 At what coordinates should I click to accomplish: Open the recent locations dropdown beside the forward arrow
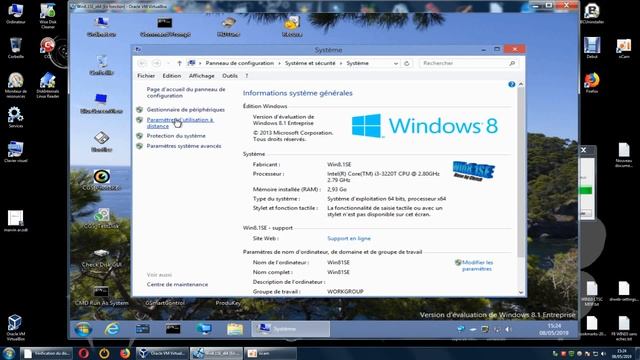[x=168, y=64]
